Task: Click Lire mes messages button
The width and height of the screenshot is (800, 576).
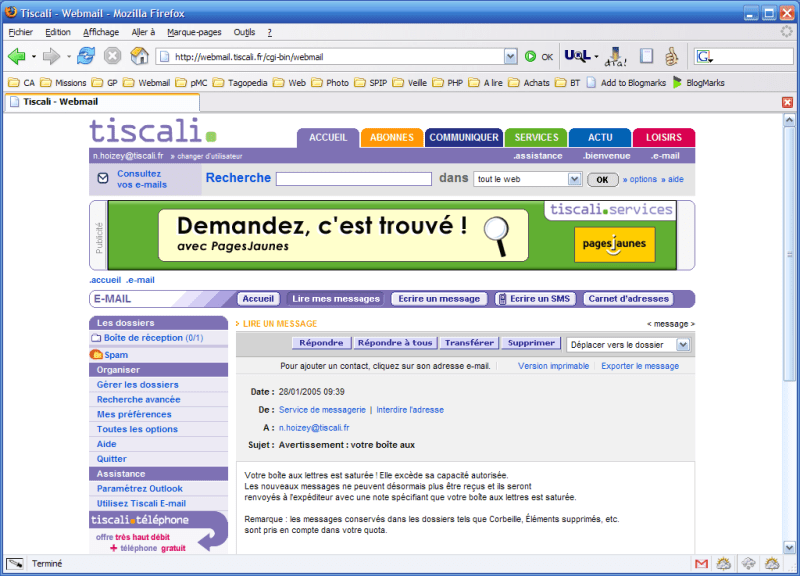Action: [x=336, y=299]
